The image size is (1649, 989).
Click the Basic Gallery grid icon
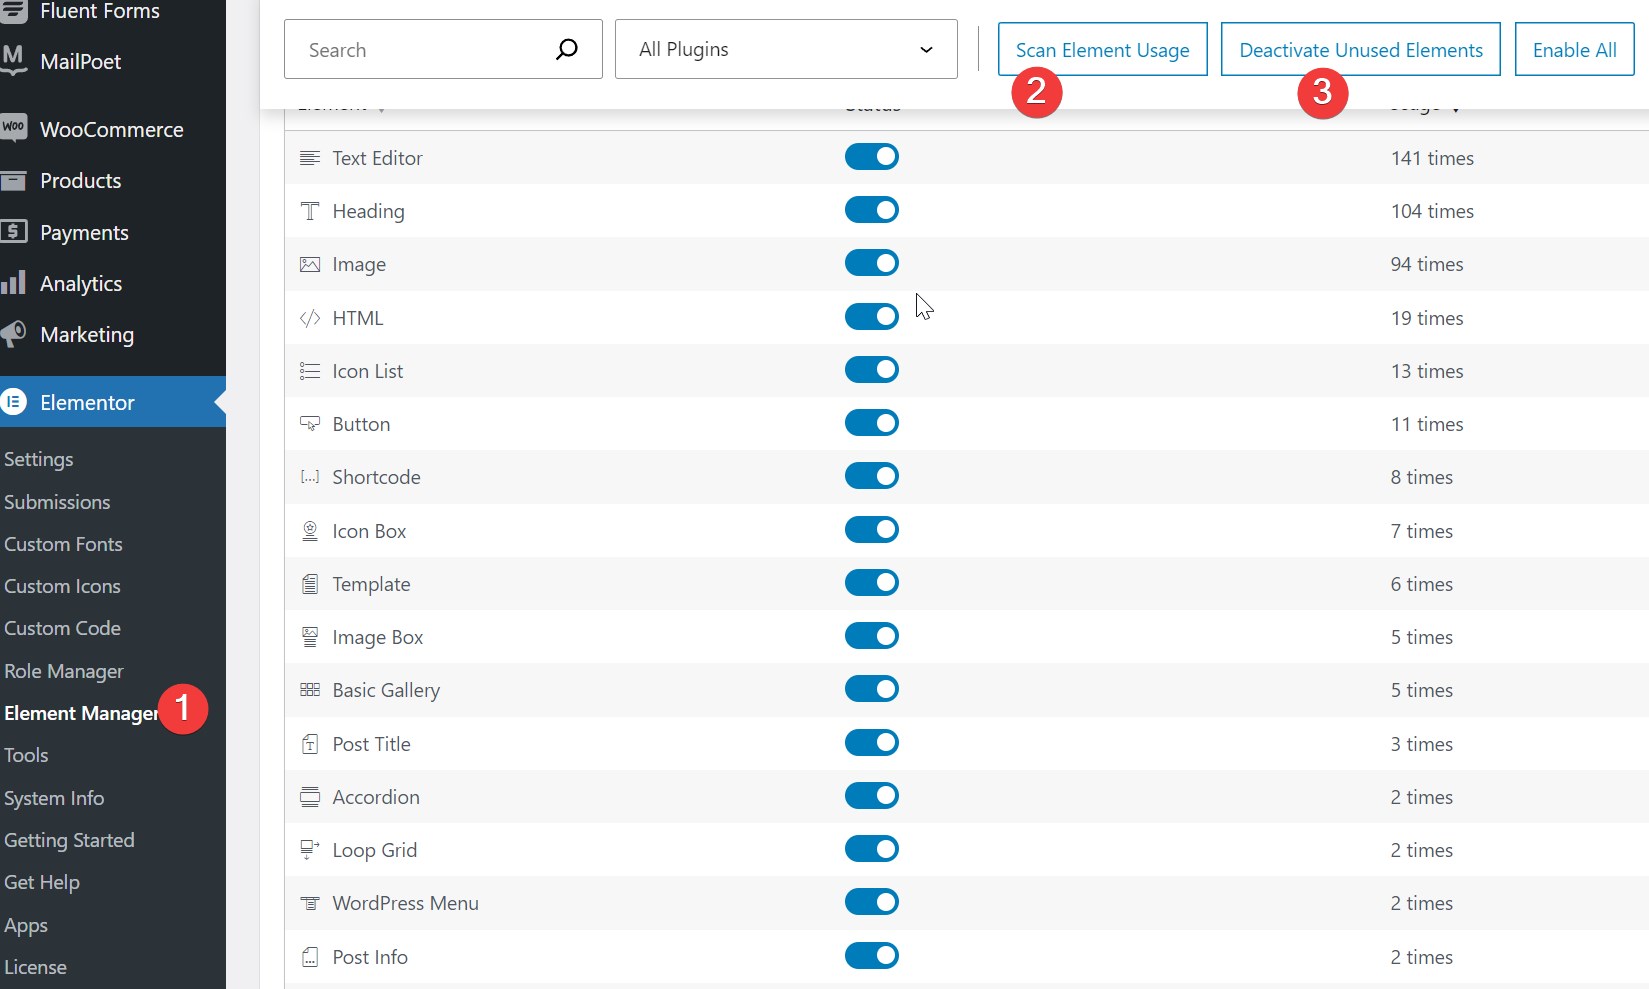310,690
